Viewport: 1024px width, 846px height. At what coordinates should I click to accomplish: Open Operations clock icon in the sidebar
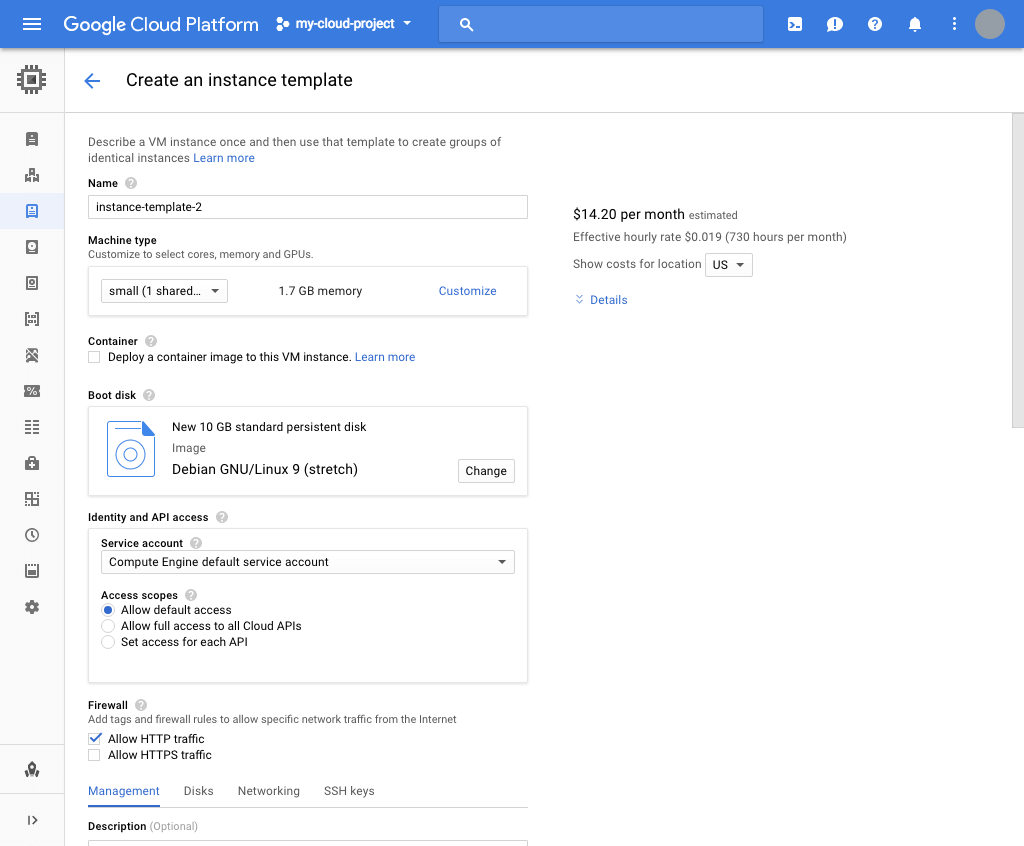32,535
